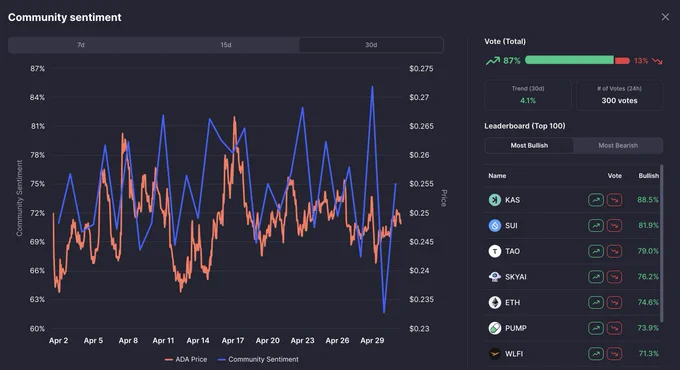Open the SKYAI coin logo

495,277
